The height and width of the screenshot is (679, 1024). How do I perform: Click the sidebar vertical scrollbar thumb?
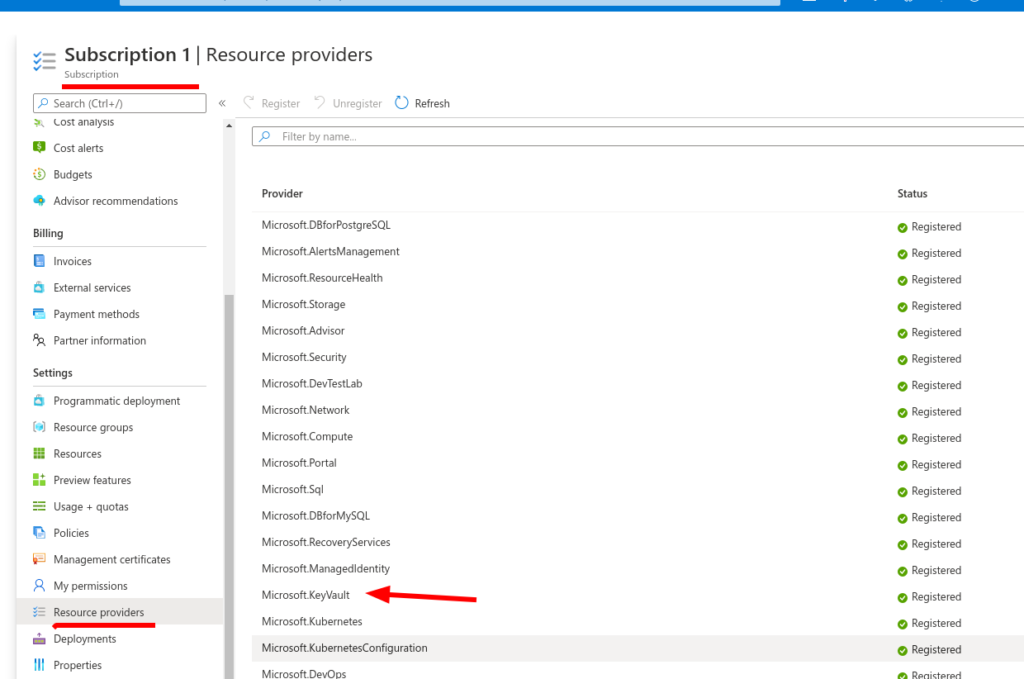(229, 486)
